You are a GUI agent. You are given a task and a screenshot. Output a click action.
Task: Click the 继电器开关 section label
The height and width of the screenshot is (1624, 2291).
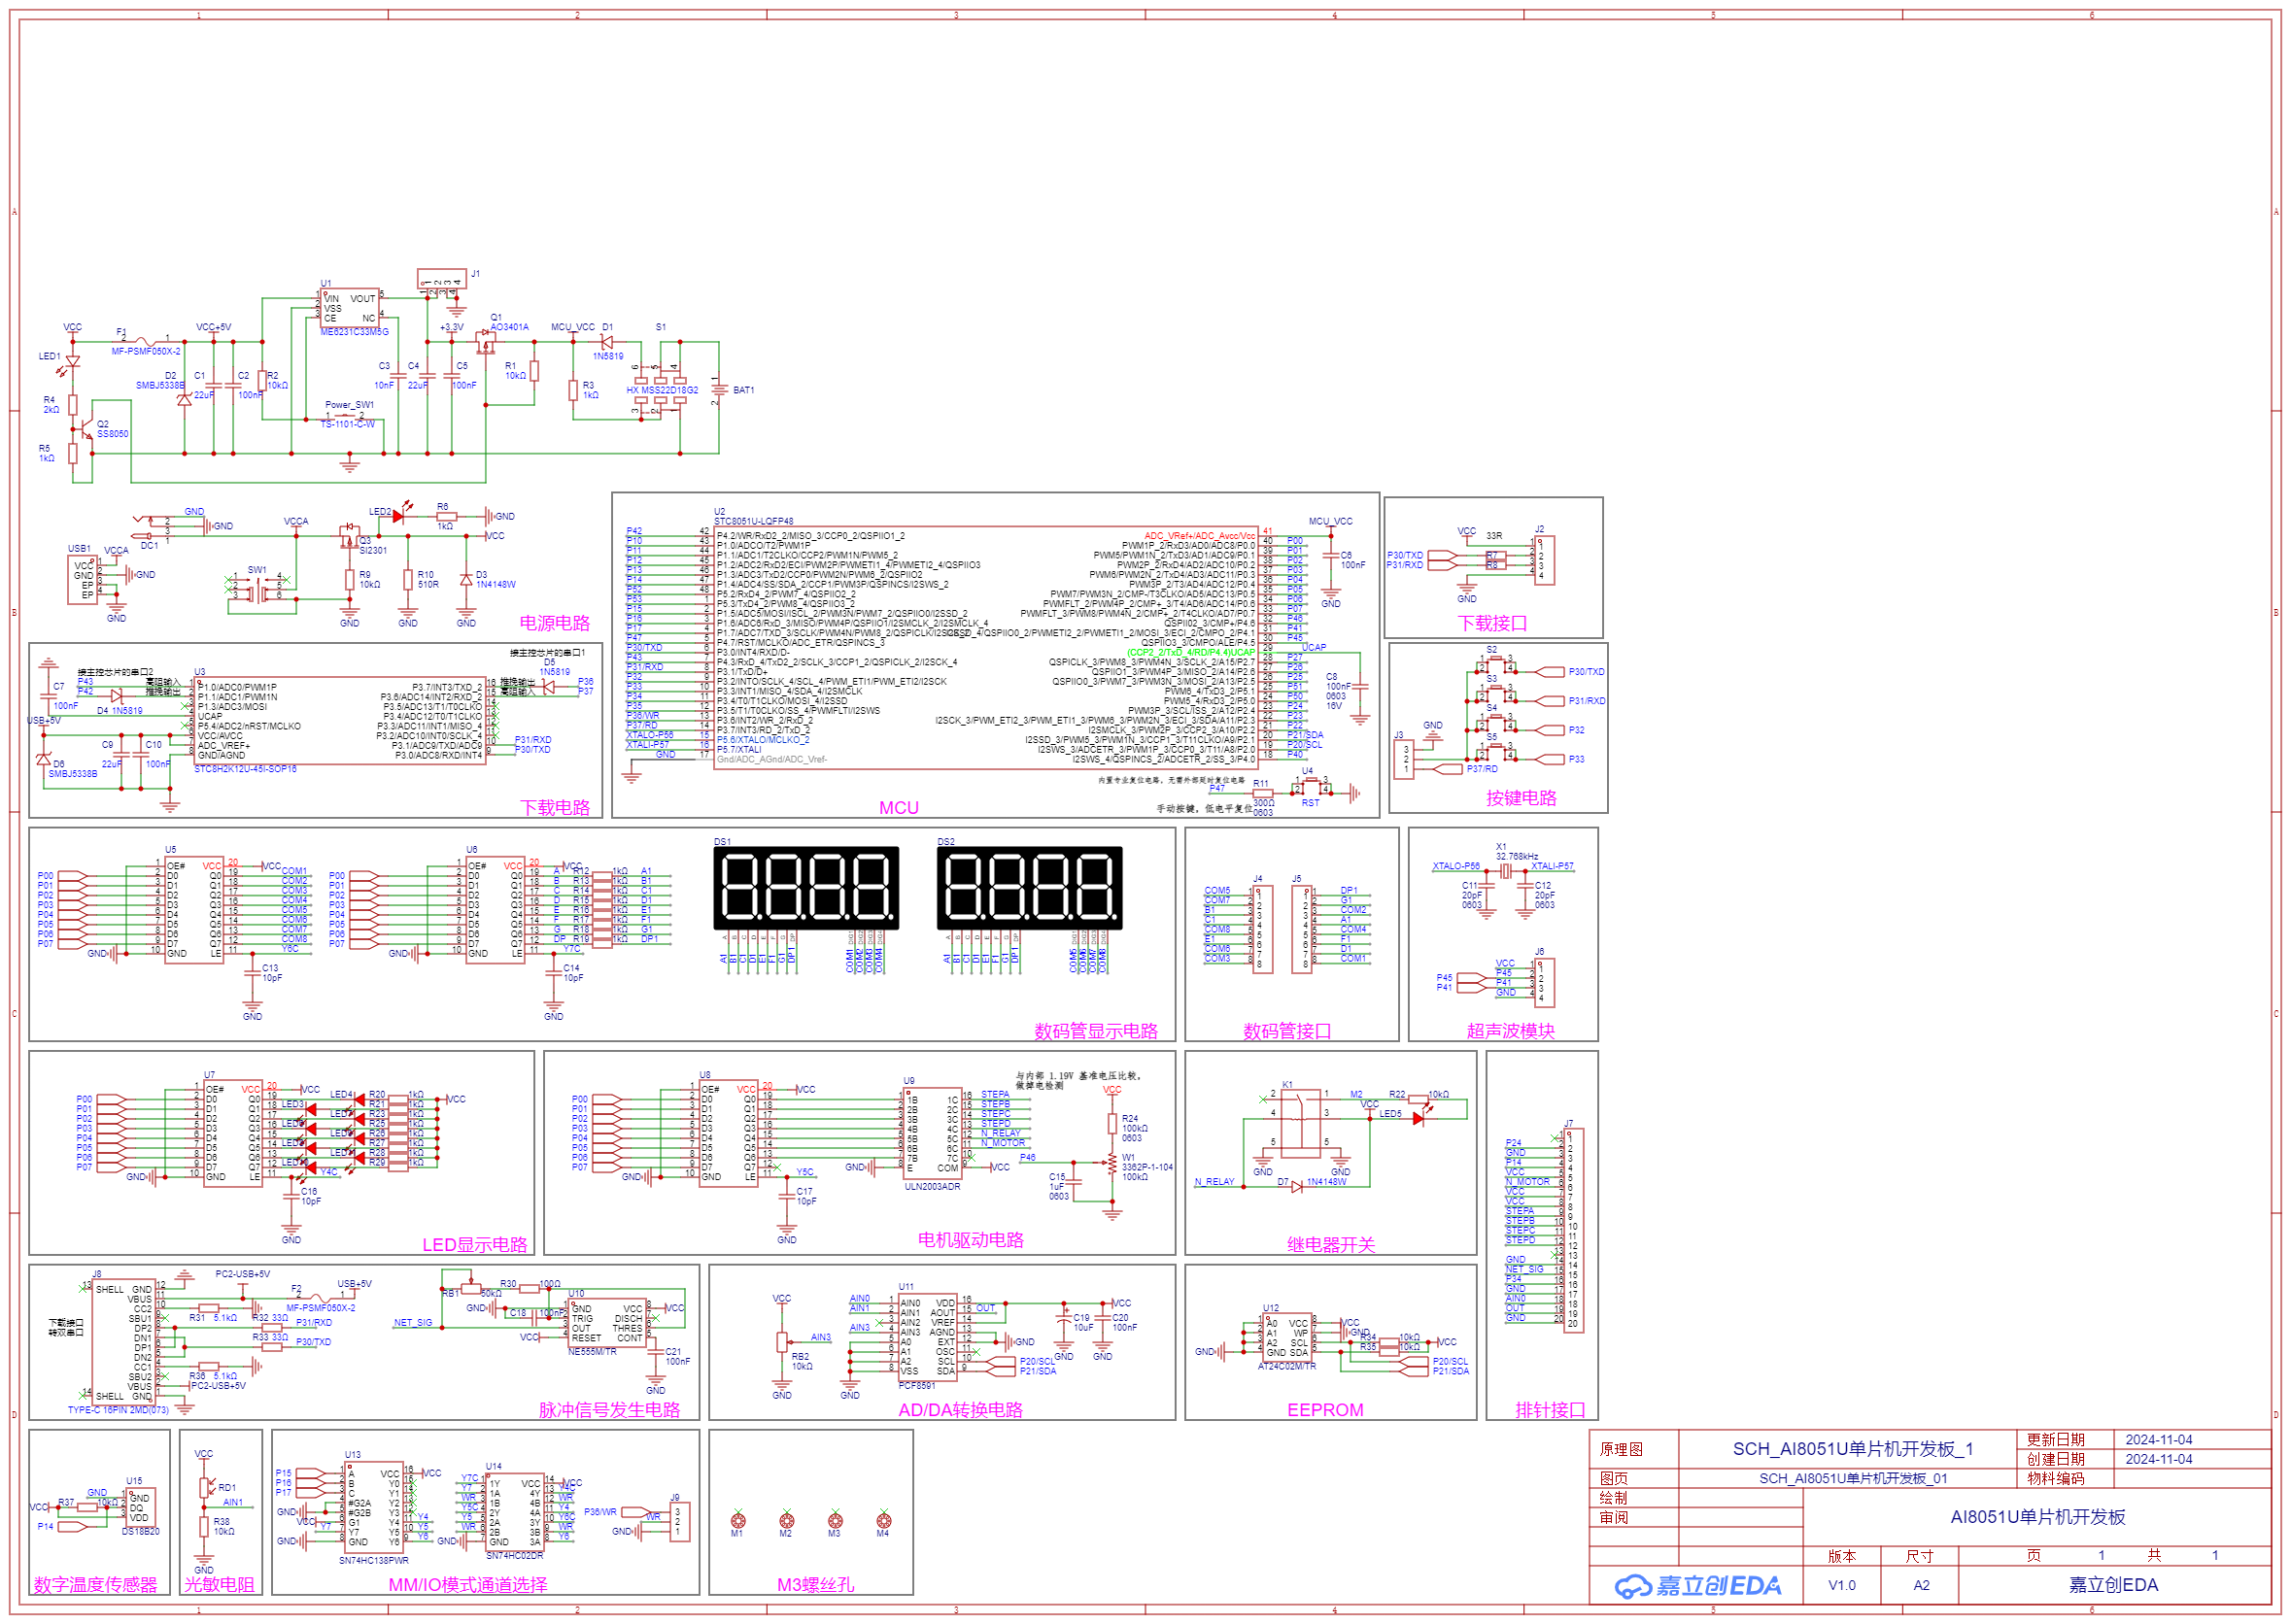(x=1330, y=1245)
